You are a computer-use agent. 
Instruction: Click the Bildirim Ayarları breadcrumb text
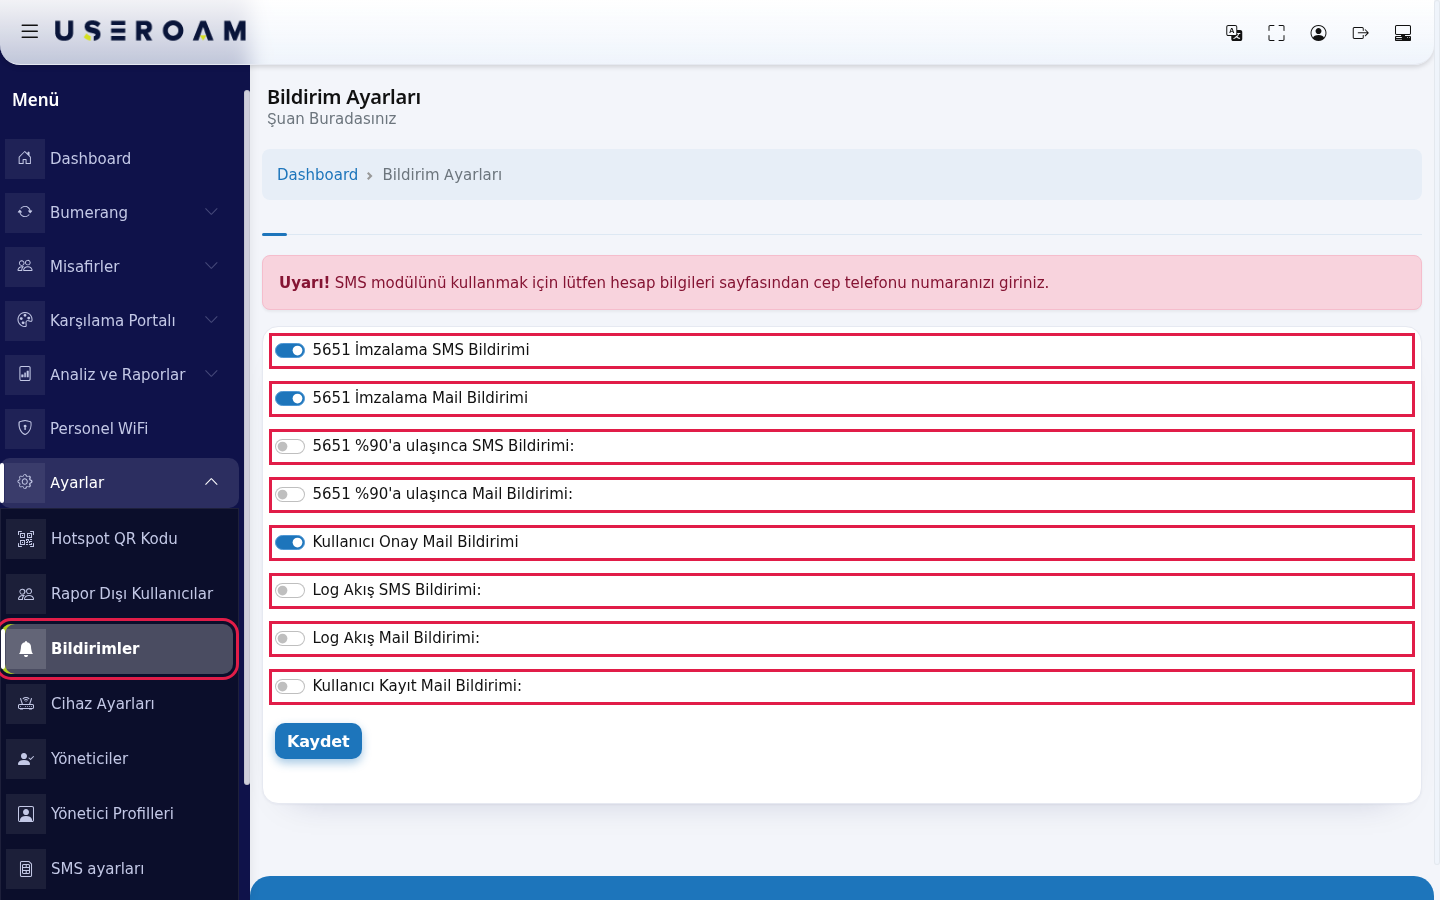pyautogui.click(x=442, y=174)
